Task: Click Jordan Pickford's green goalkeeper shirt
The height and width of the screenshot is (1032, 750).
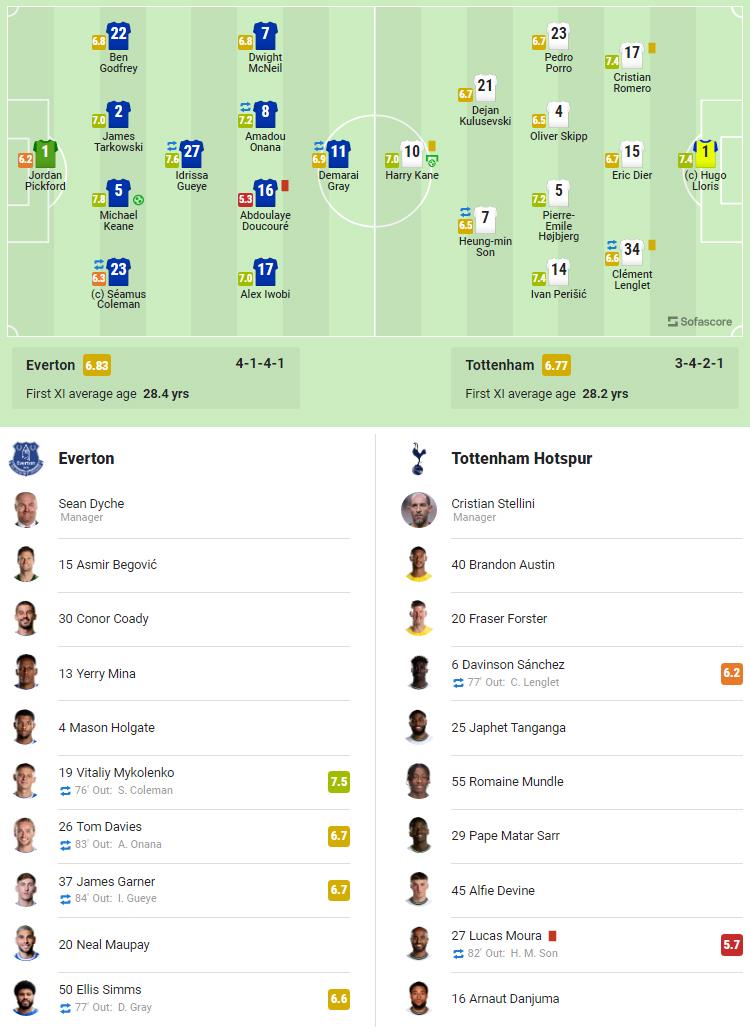Action: click(x=45, y=154)
